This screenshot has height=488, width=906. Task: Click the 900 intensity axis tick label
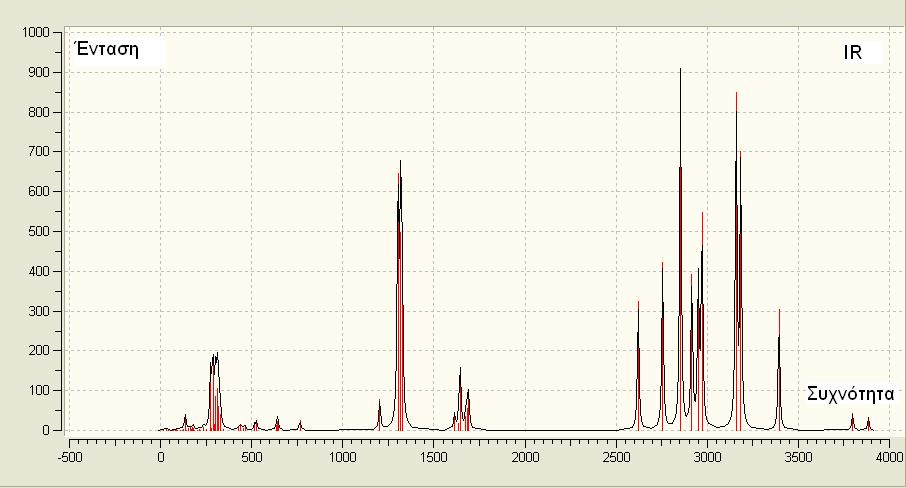point(39,72)
